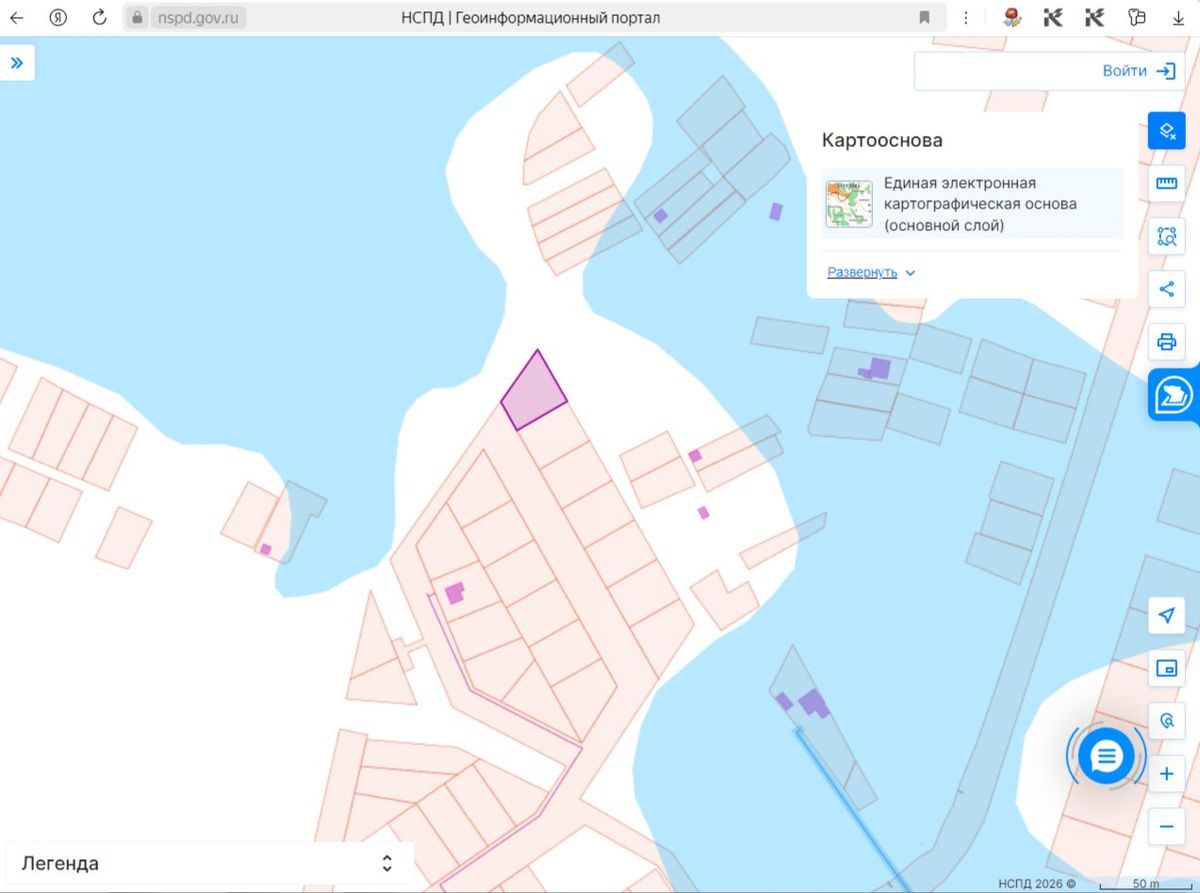
Task: Share the current map view
Action: [1166, 289]
